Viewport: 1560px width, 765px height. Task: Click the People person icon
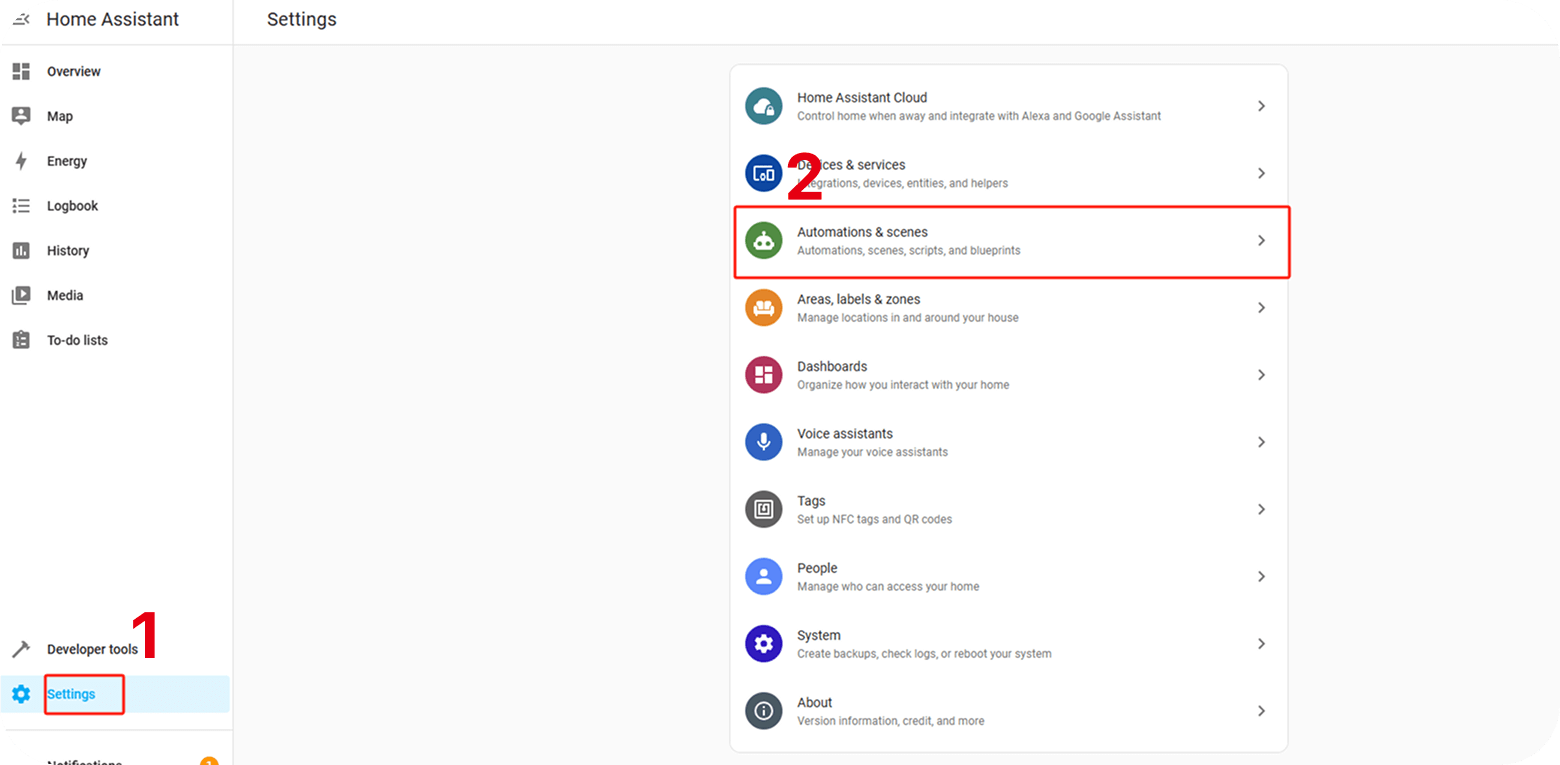tap(764, 576)
